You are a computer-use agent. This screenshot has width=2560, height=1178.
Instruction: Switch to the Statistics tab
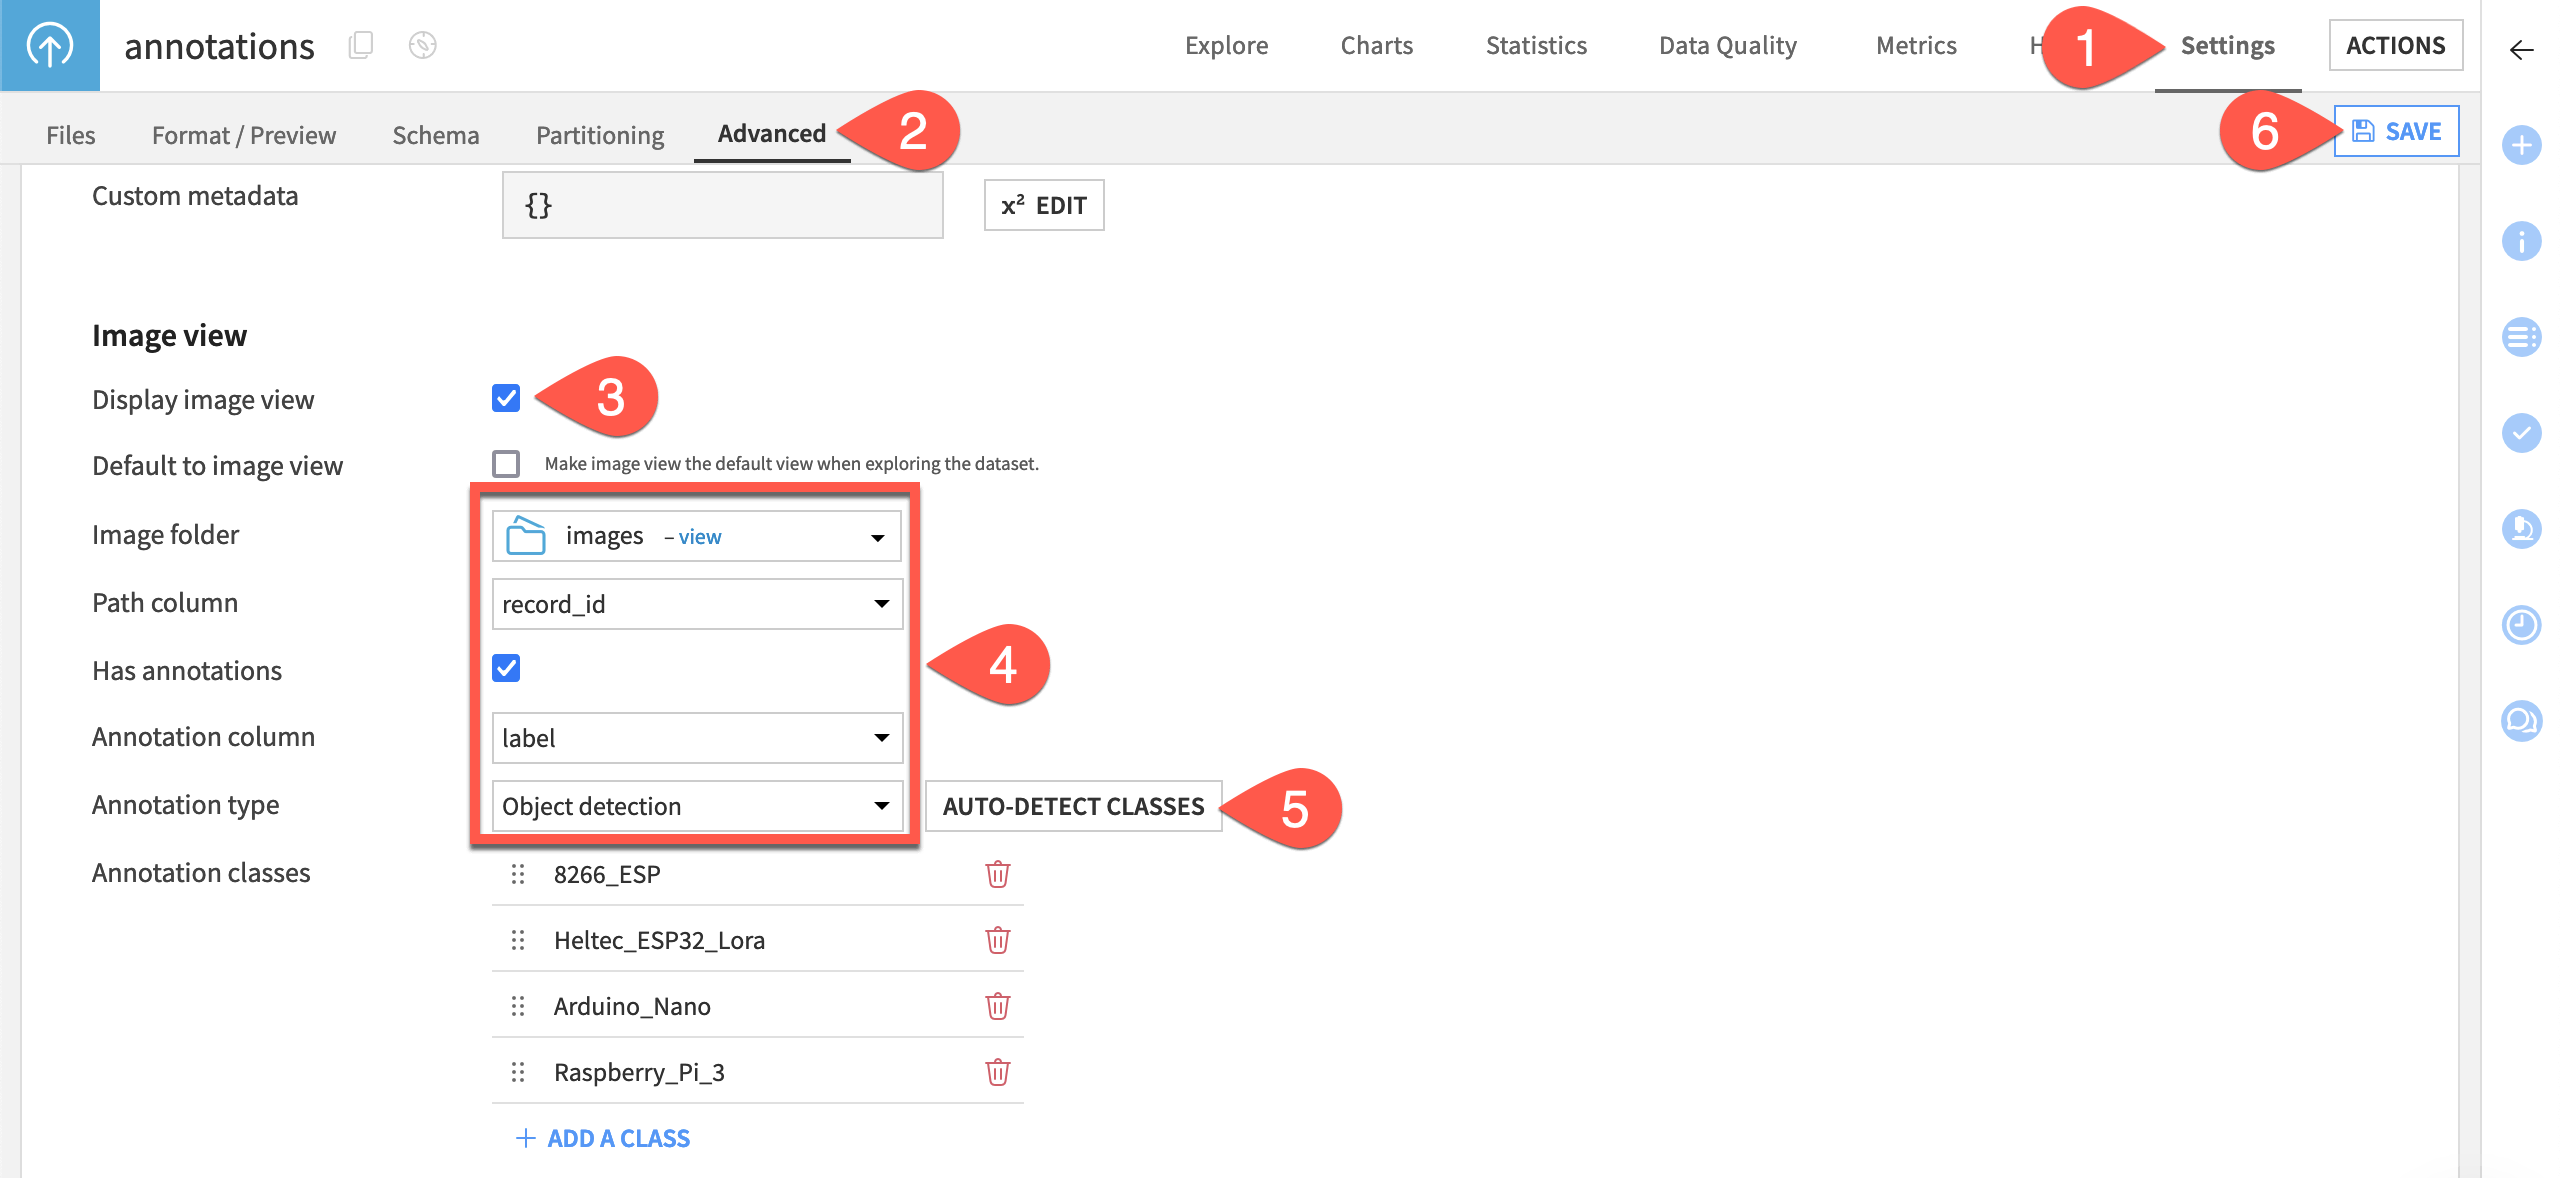1536,45
